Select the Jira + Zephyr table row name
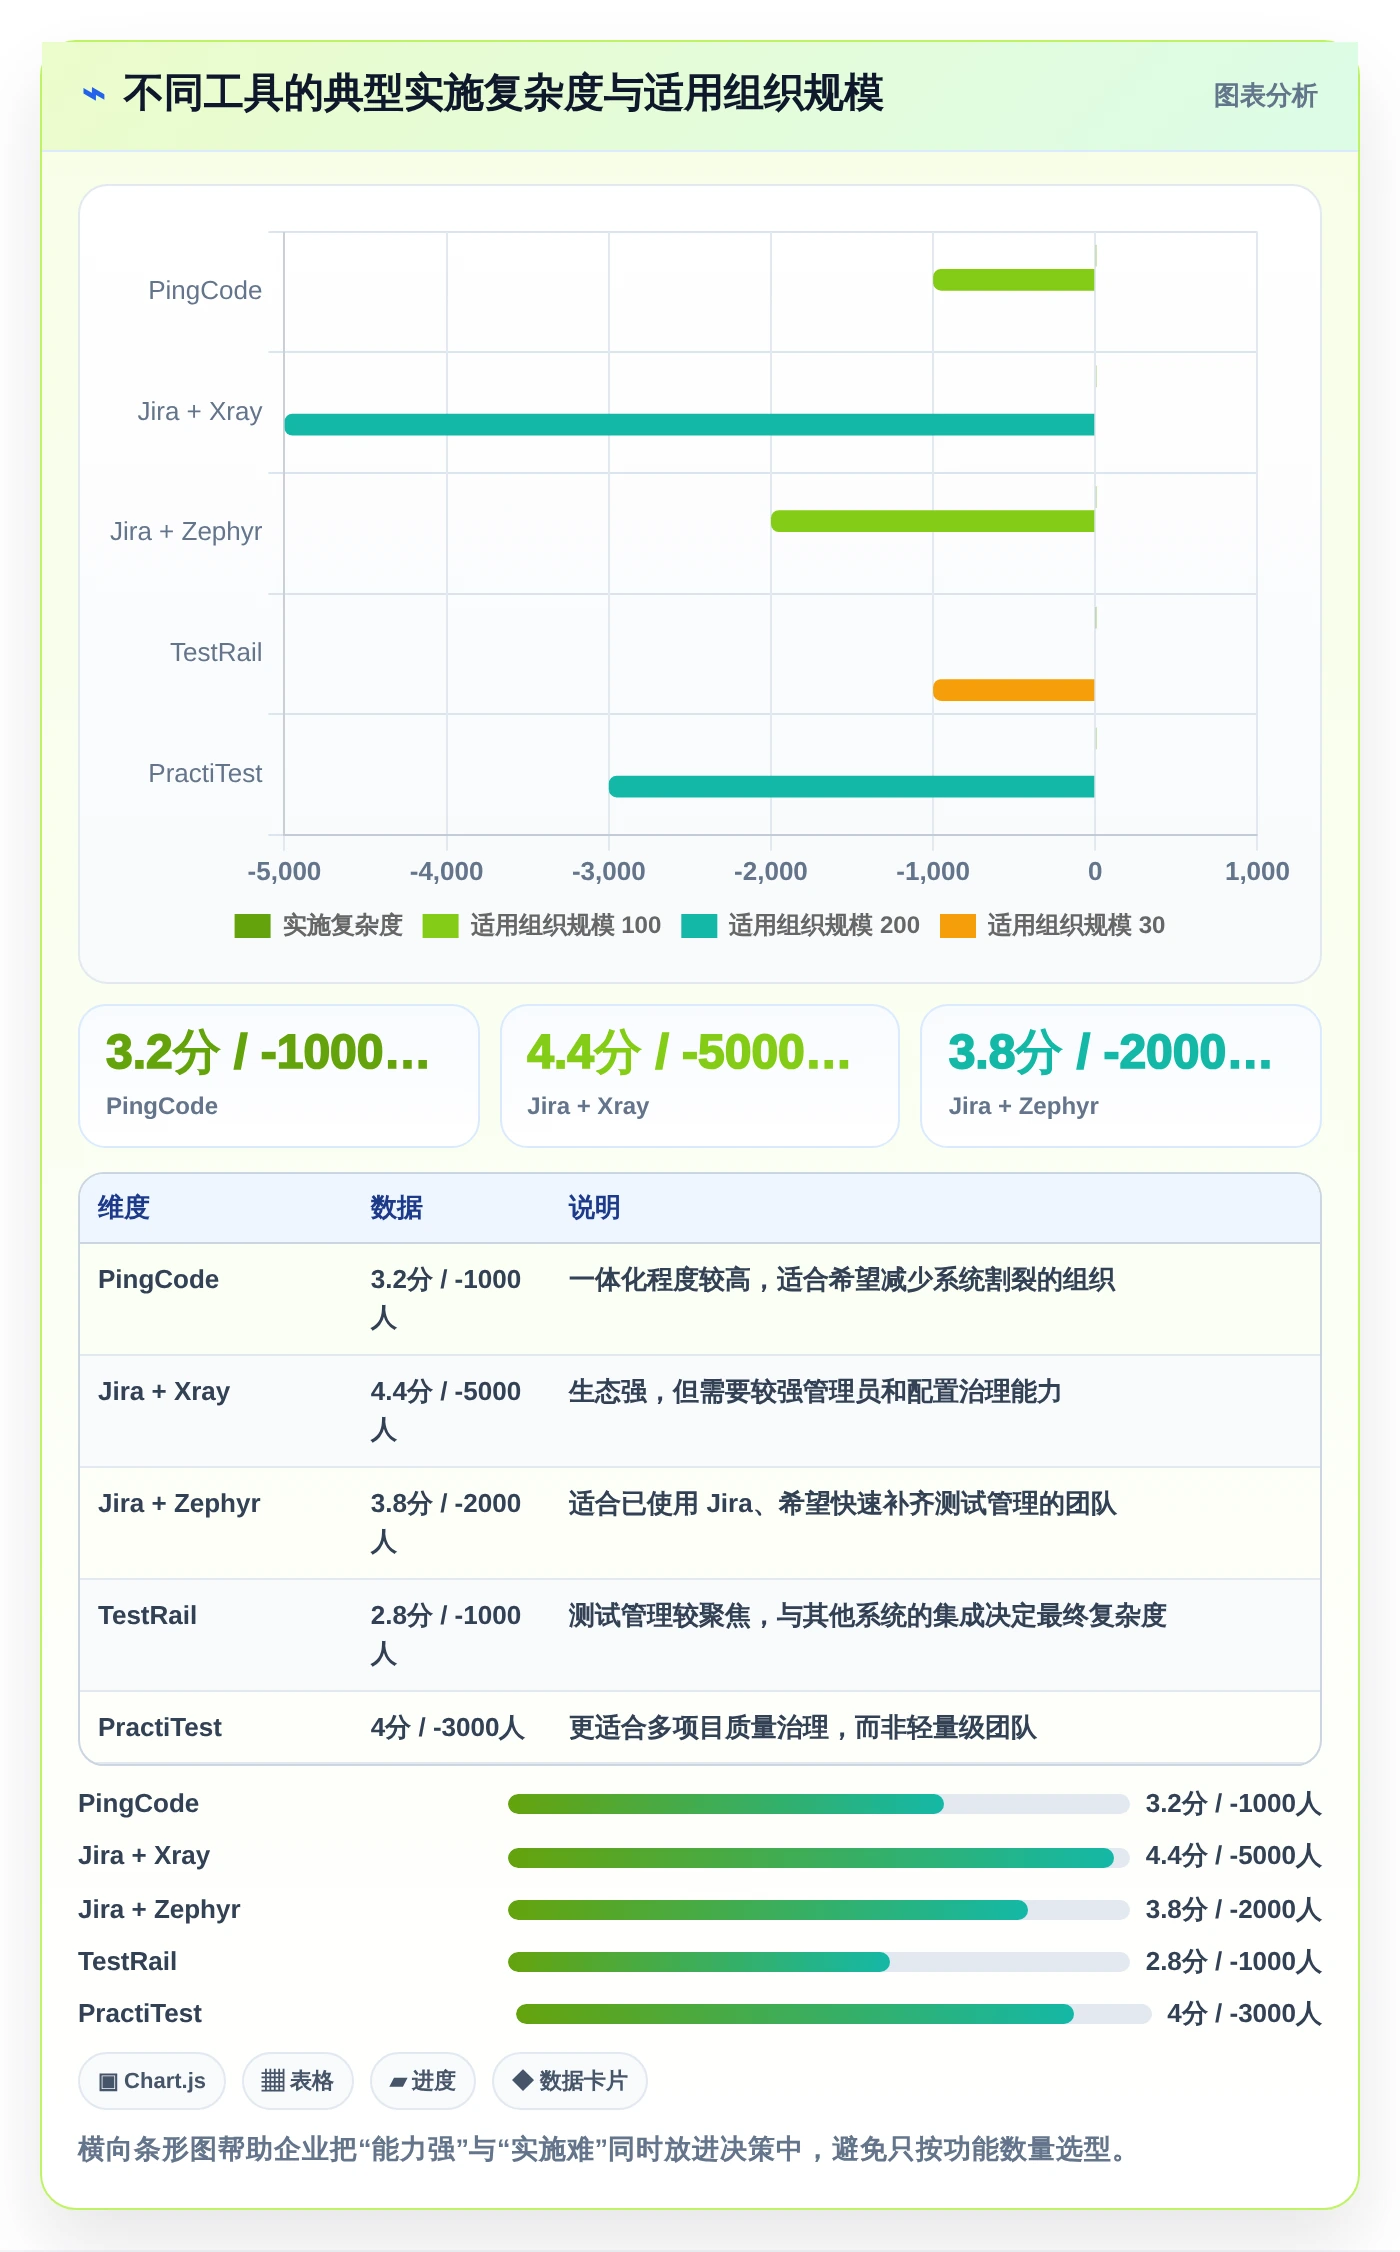 point(179,1504)
